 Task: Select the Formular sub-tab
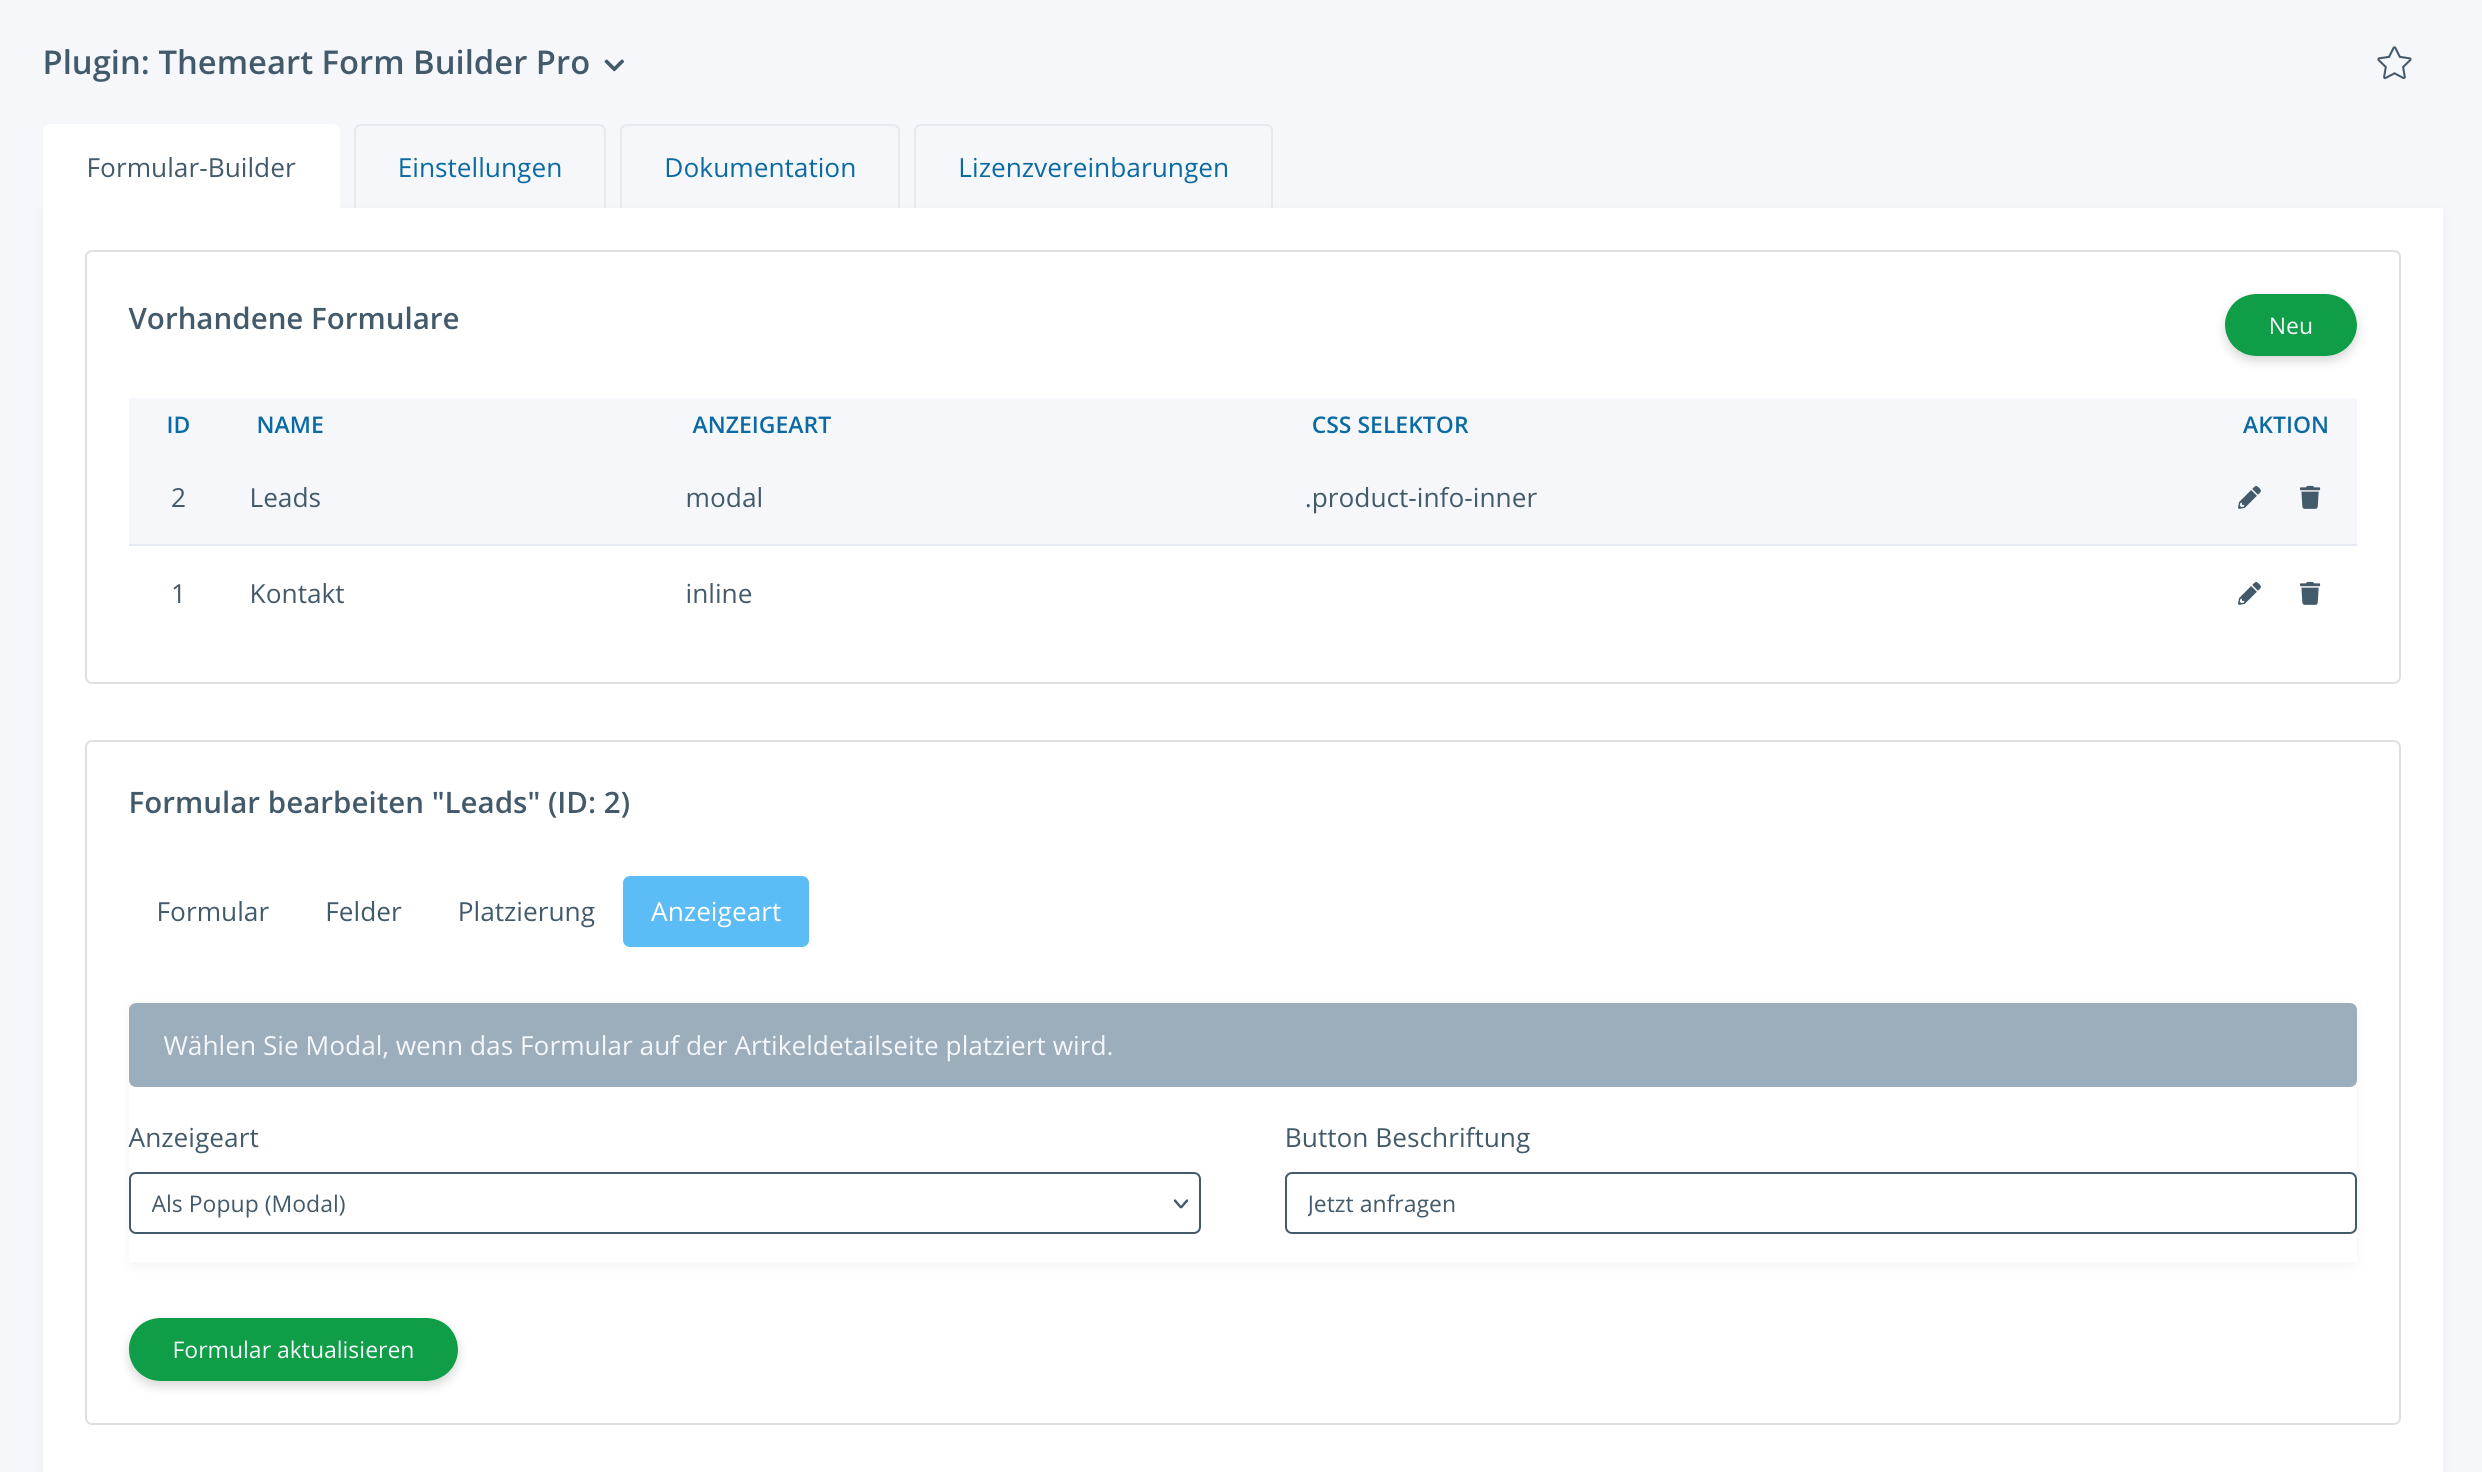pyautogui.click(x=212, y=911)
